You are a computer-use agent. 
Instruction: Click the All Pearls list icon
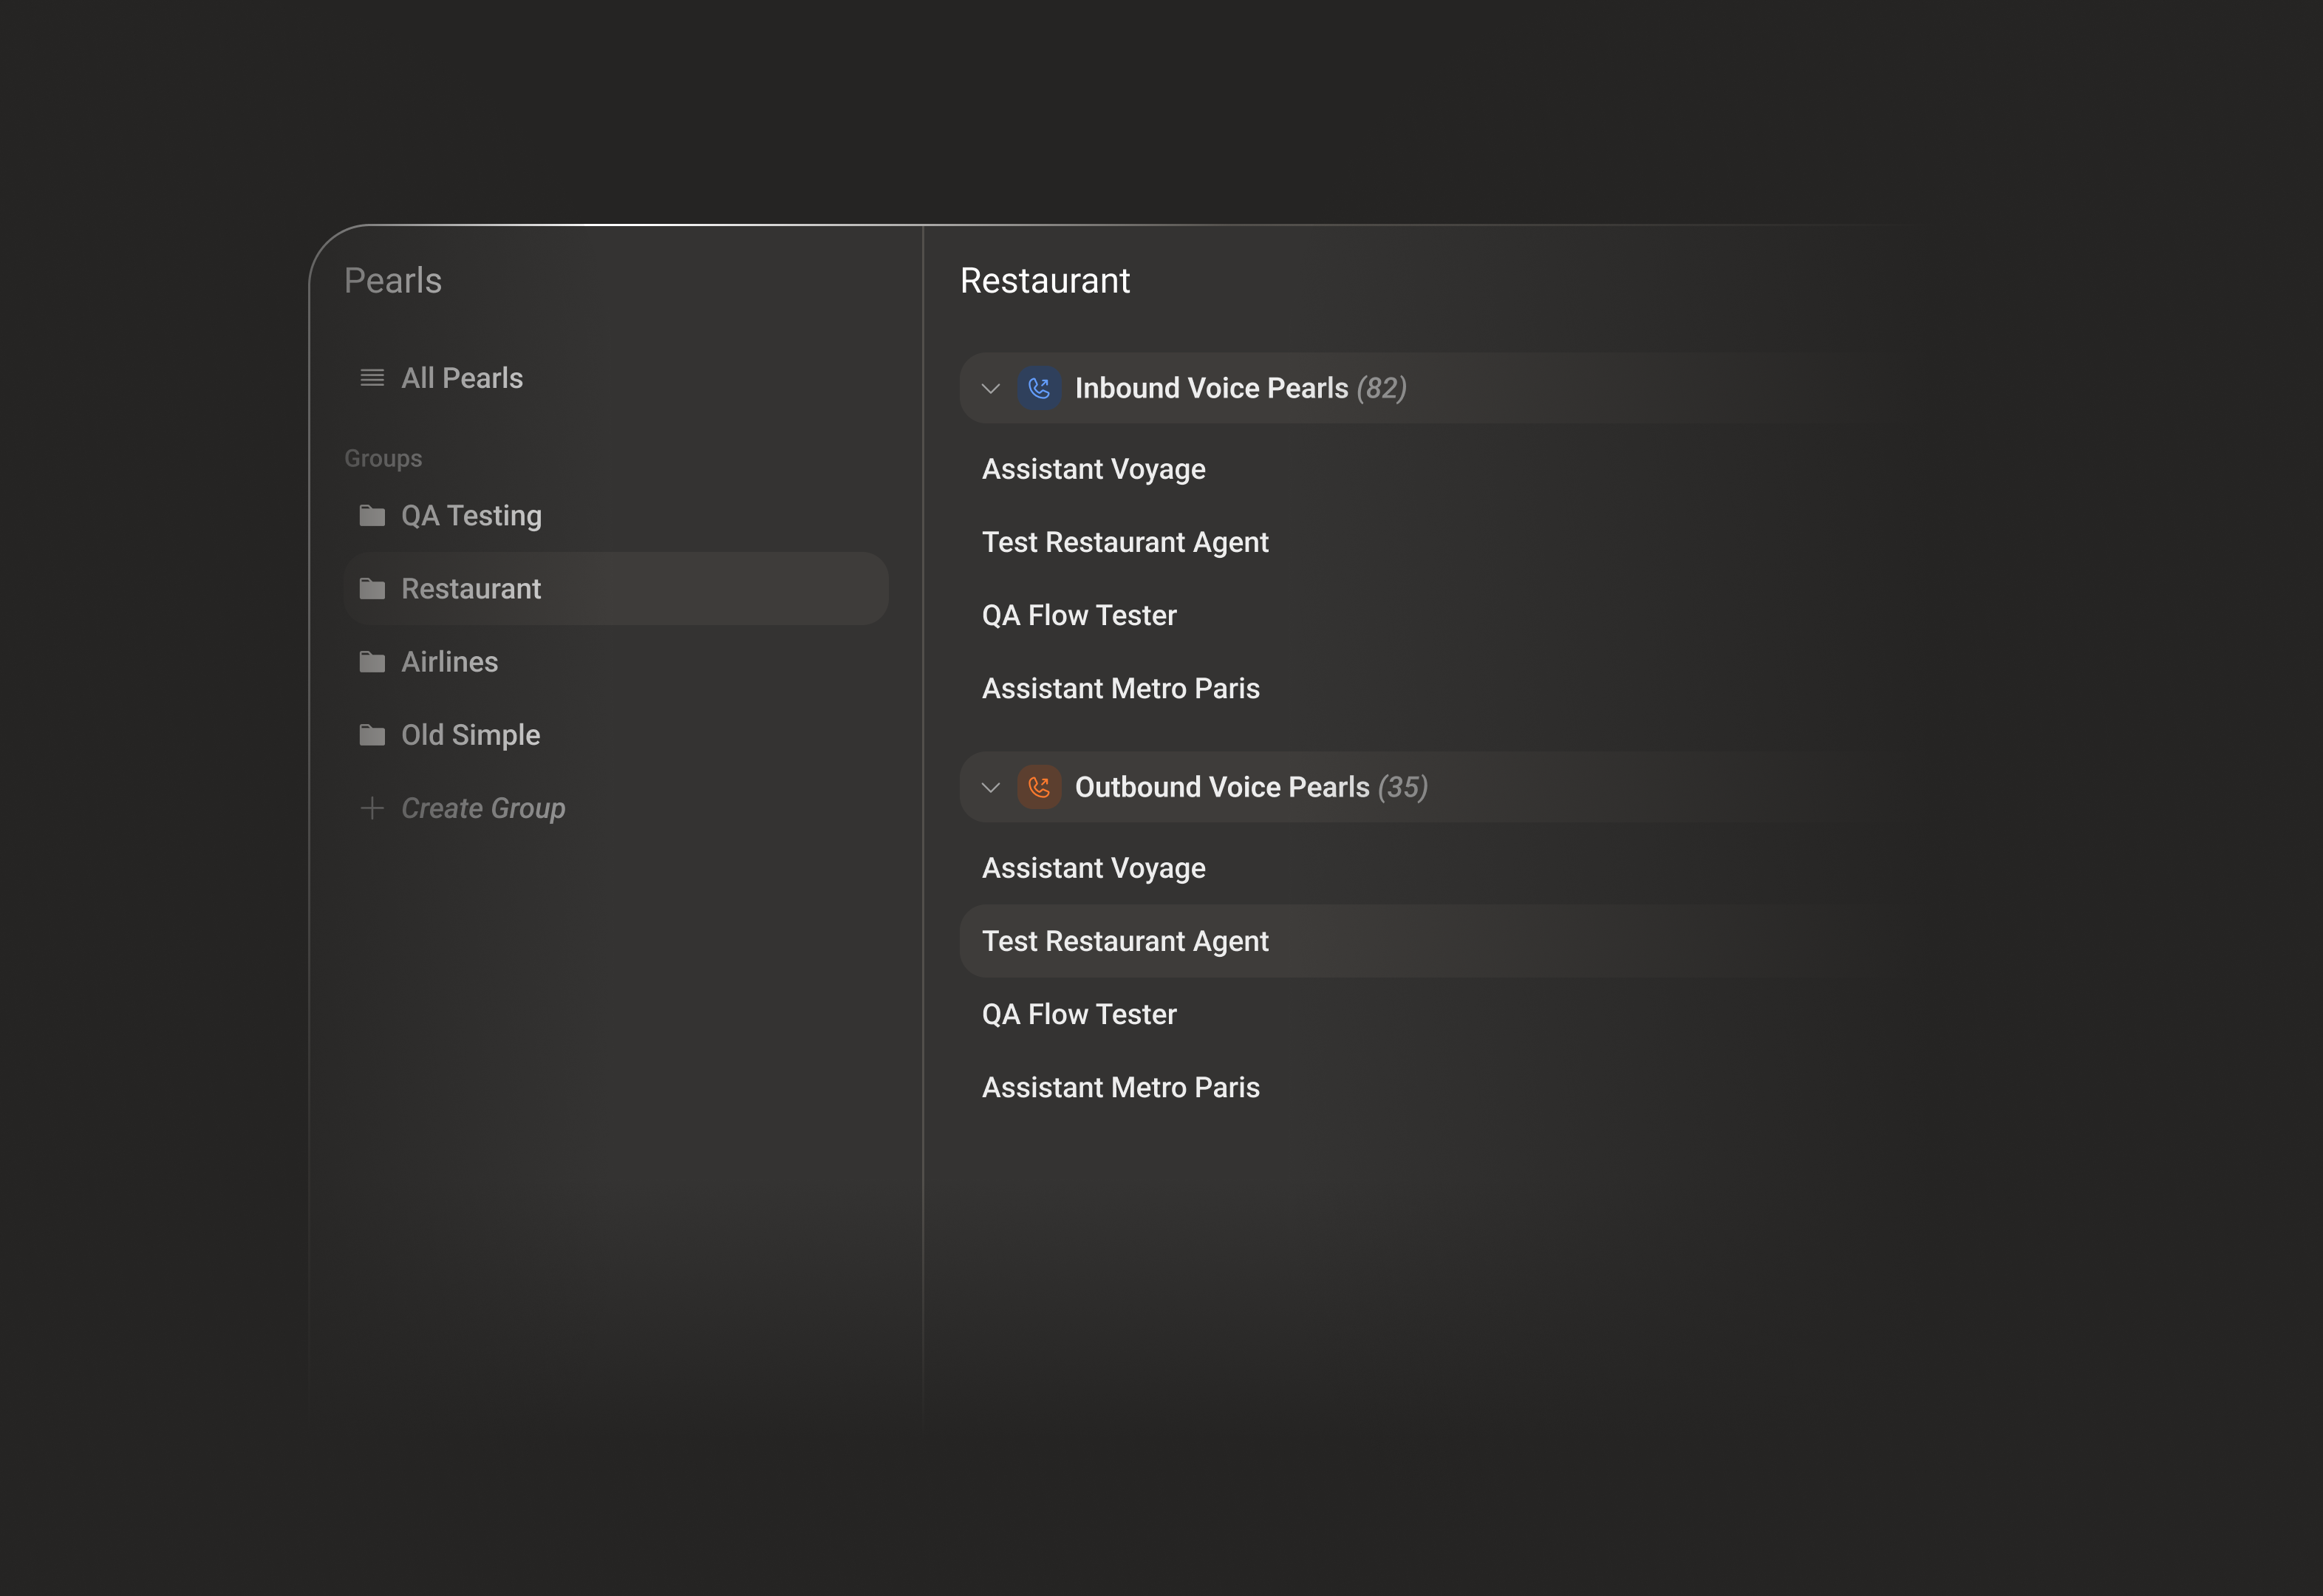(x=372, y=378)
